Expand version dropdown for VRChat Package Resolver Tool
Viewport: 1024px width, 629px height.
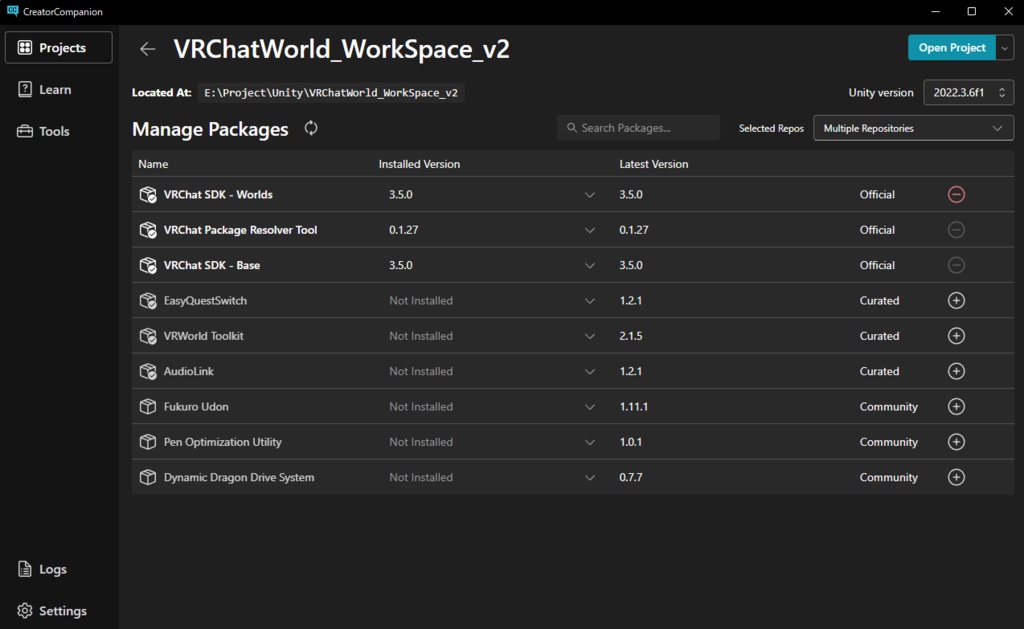[590, 230]
